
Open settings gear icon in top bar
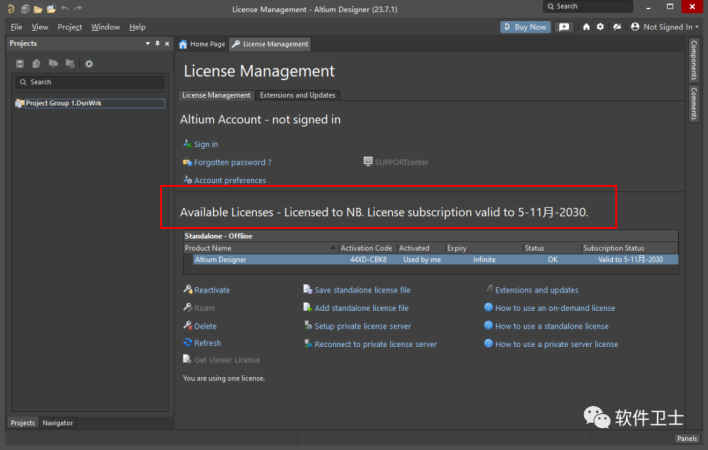[x=600, y=27]
